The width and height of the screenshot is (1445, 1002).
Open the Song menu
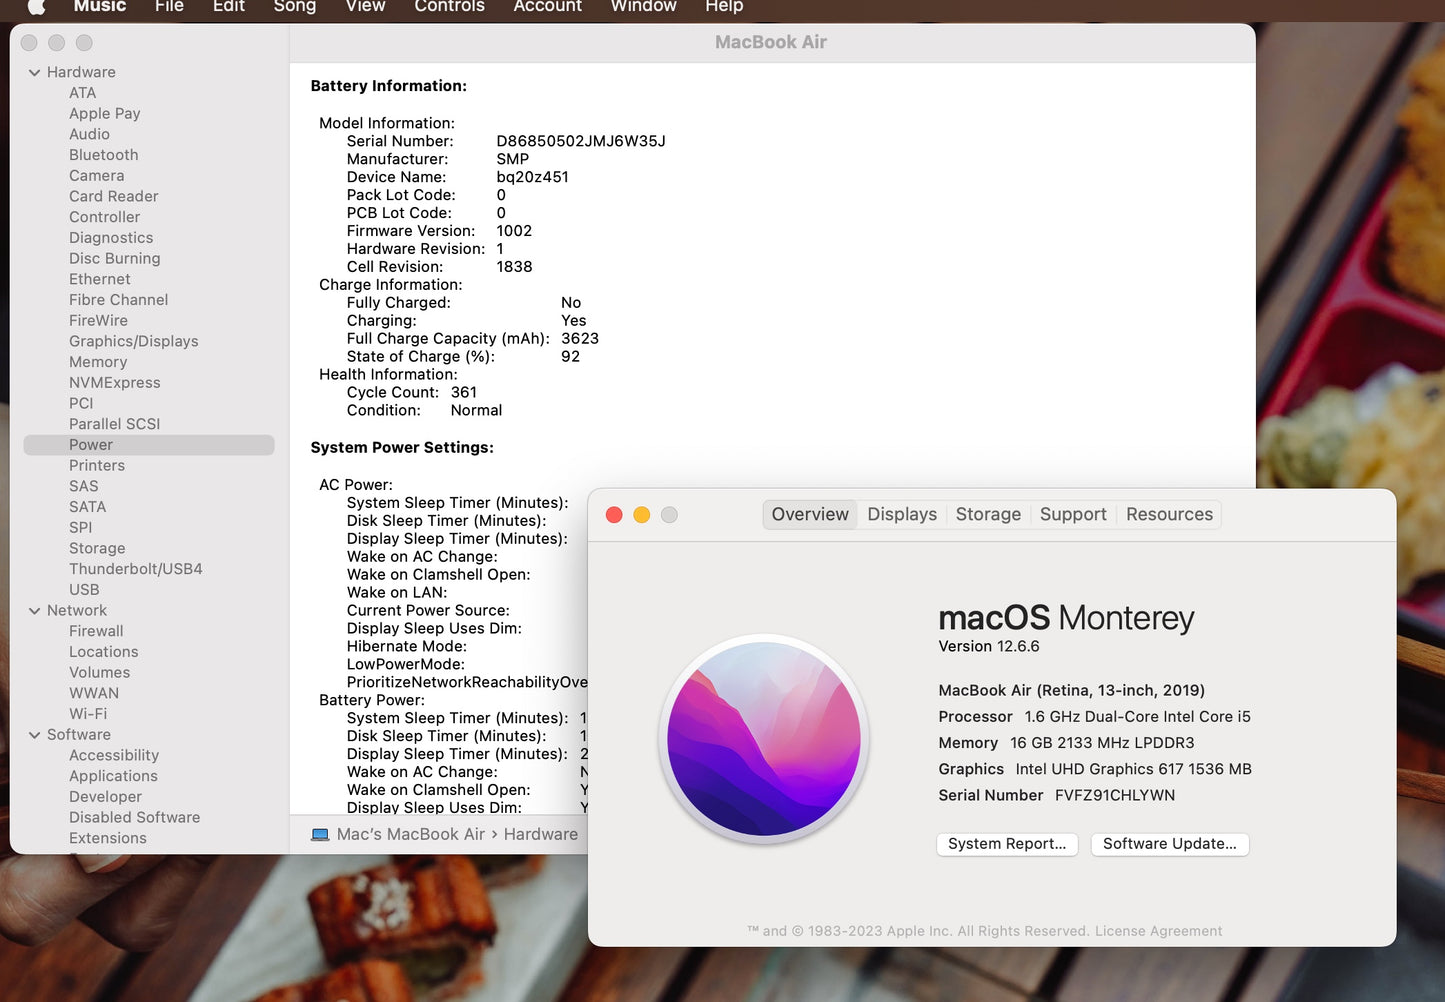294,7
